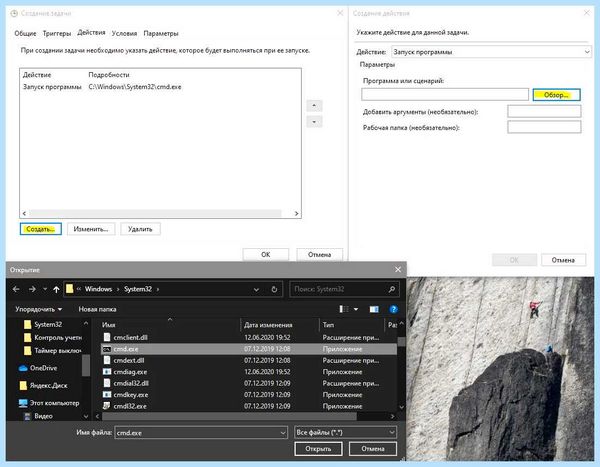Image resolution: width=600 pixels, height=467 pixels.
Task: Click the cmdial32.dll file icon
Action: click(107, 383)
